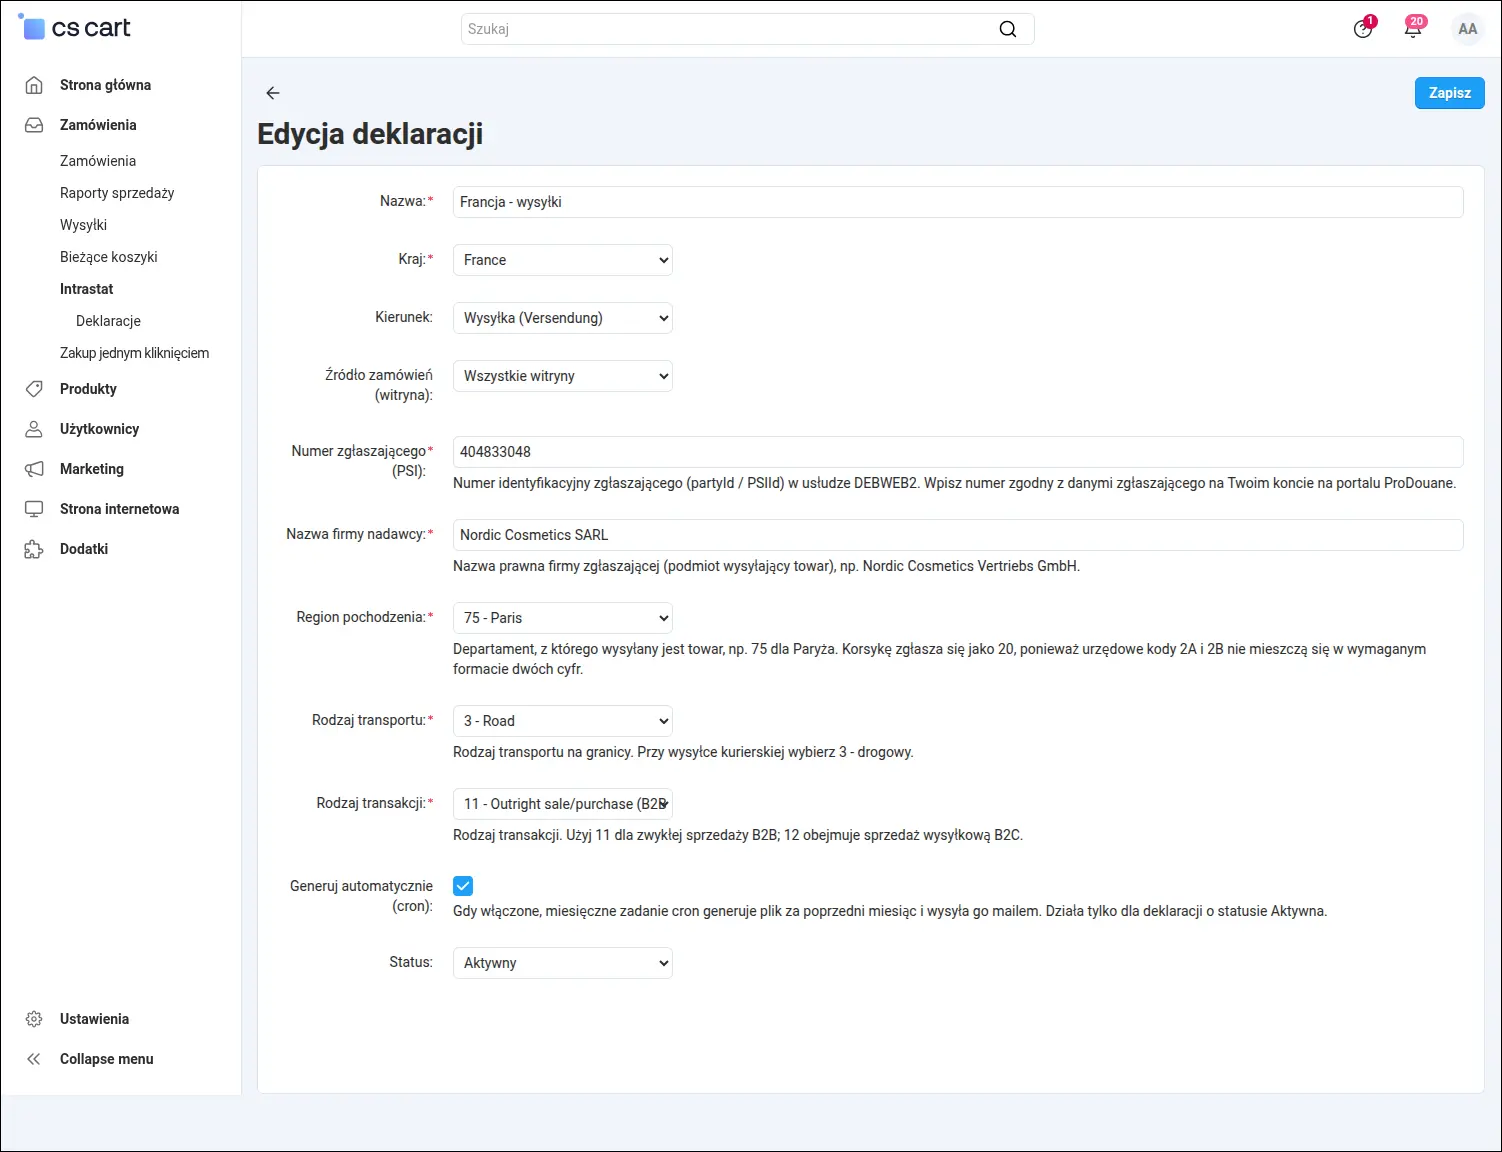Click the puzzle icon beside Dodatki
Image resolution: width=1502 pixels, height=1152 pixels.
pos(34,549)
